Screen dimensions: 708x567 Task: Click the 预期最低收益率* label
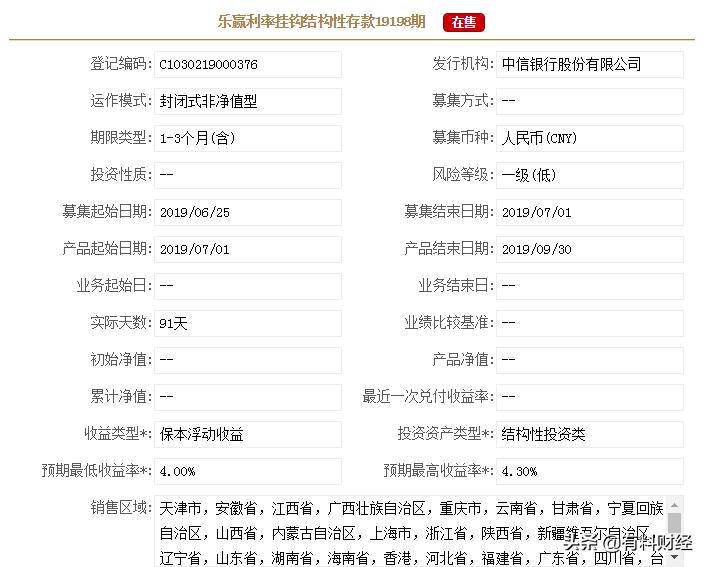(97, 471)
